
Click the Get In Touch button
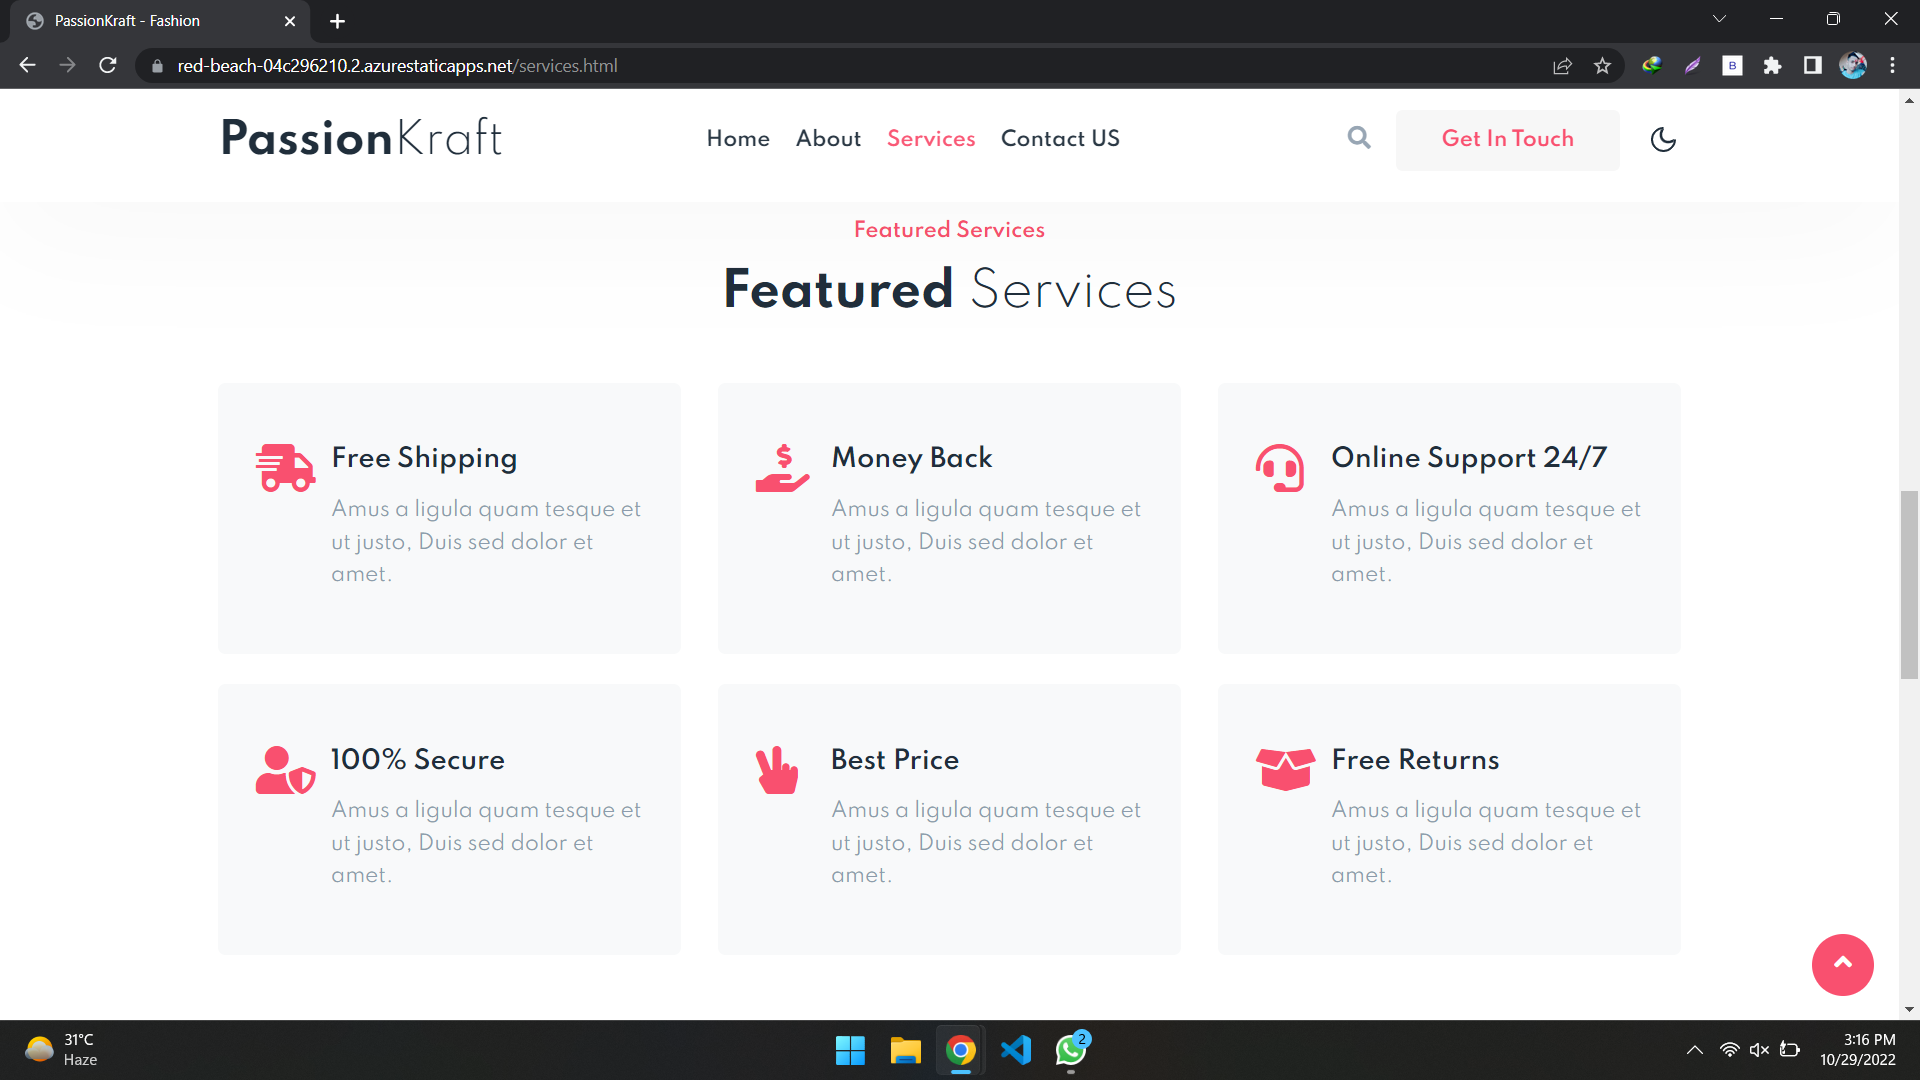1507,140
